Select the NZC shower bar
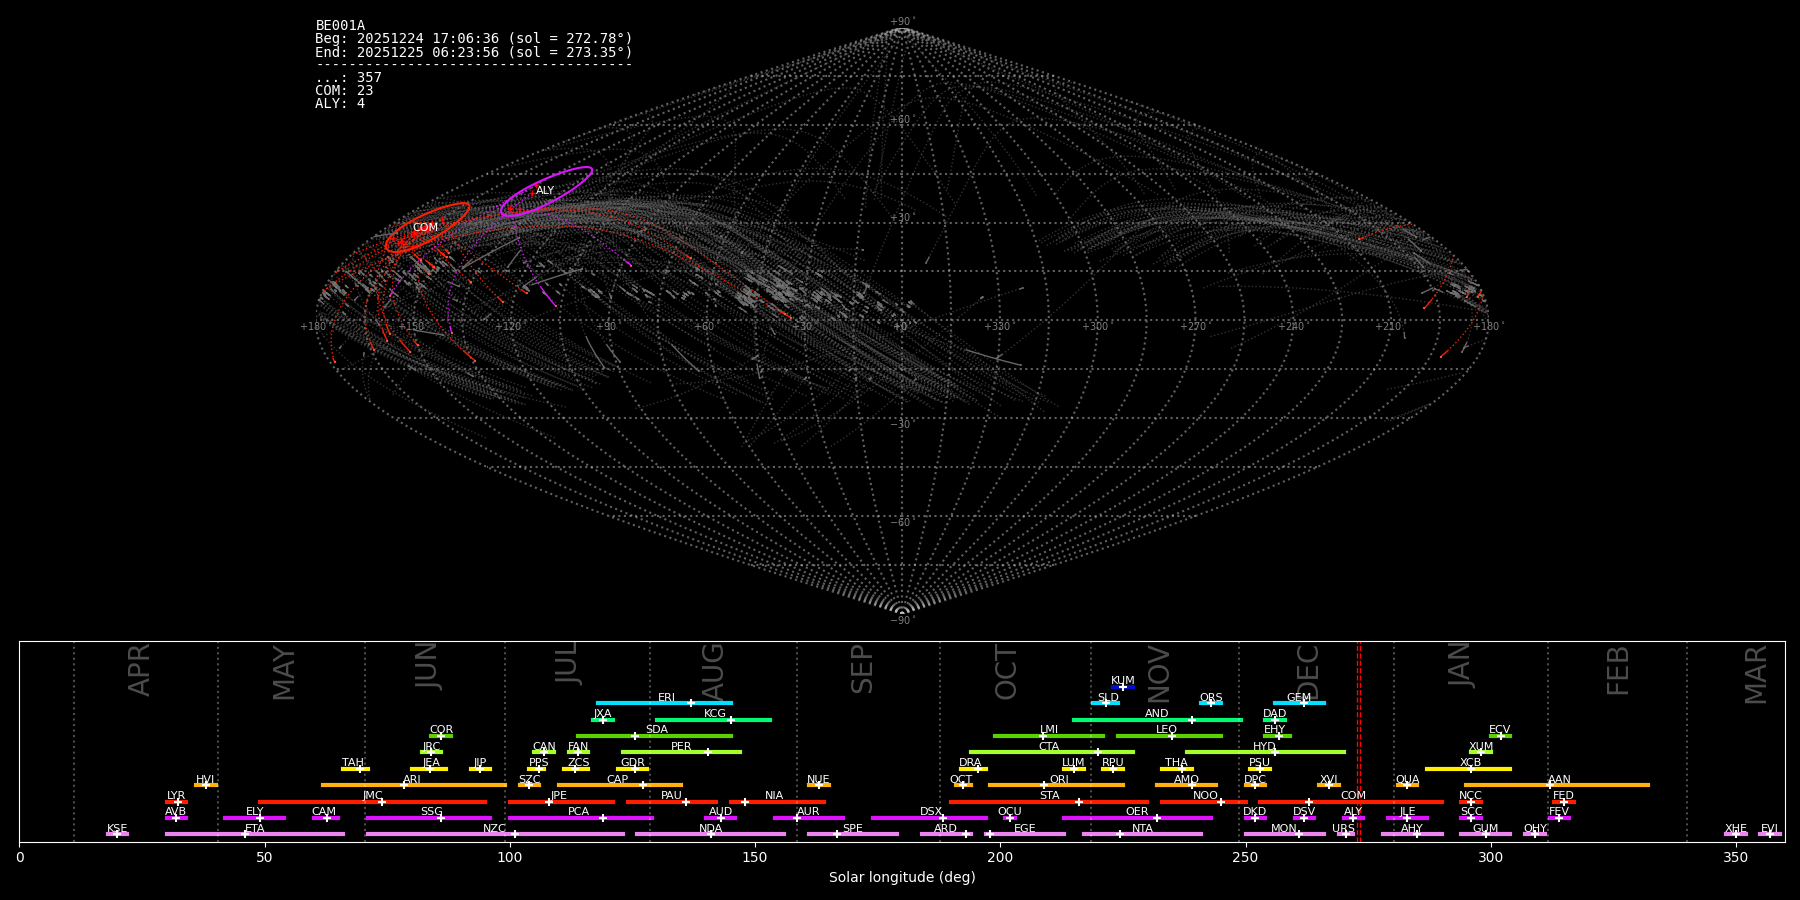 coord(495,834)
